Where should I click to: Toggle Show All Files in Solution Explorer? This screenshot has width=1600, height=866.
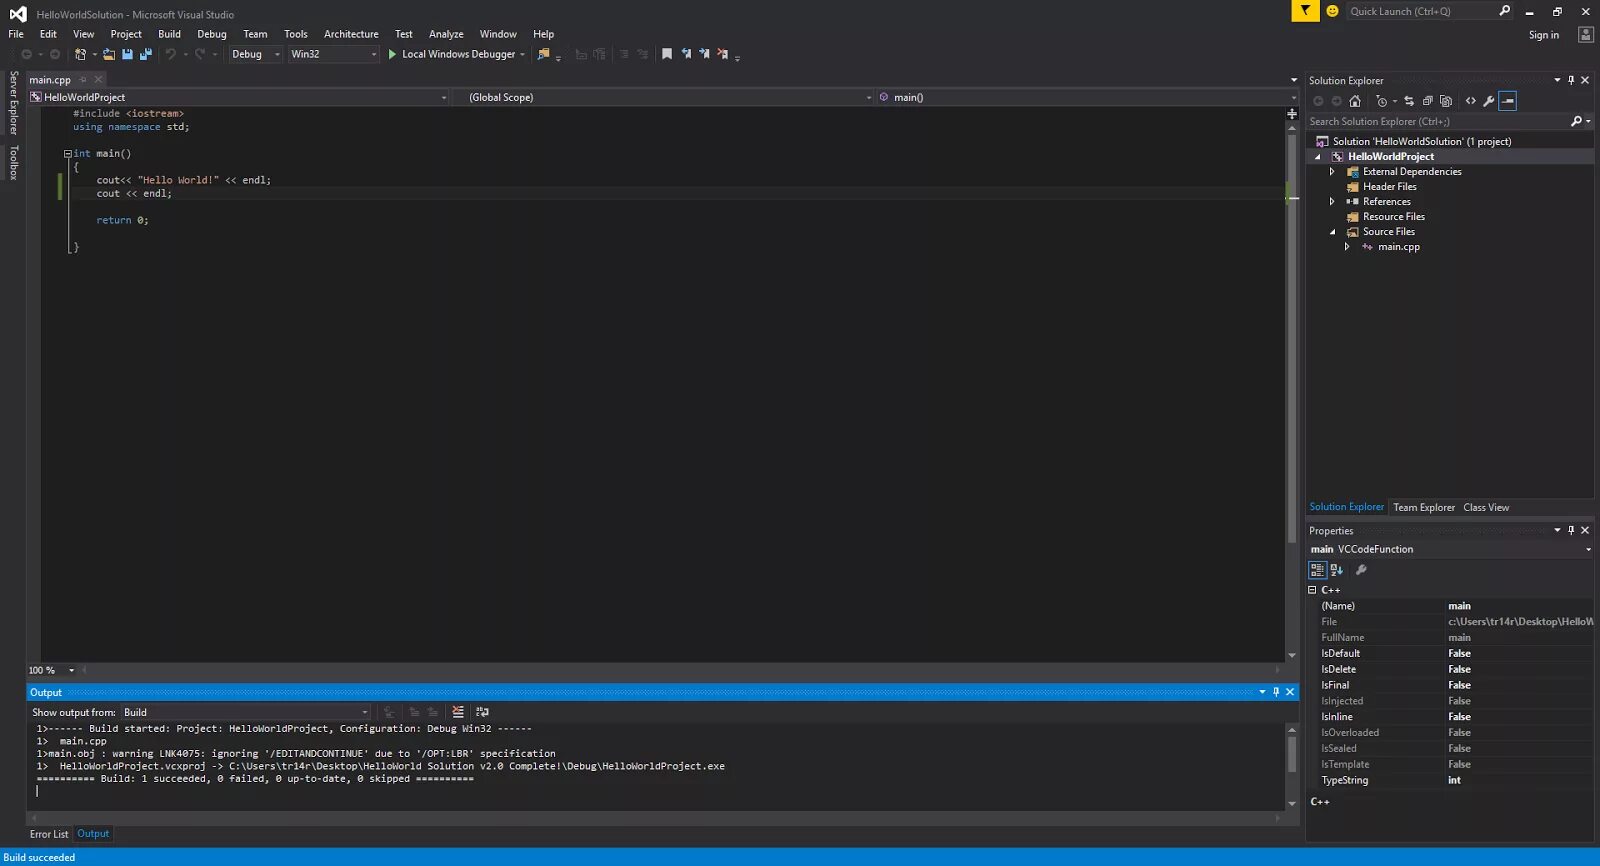pyautogui.click(x=1446, y=101)
